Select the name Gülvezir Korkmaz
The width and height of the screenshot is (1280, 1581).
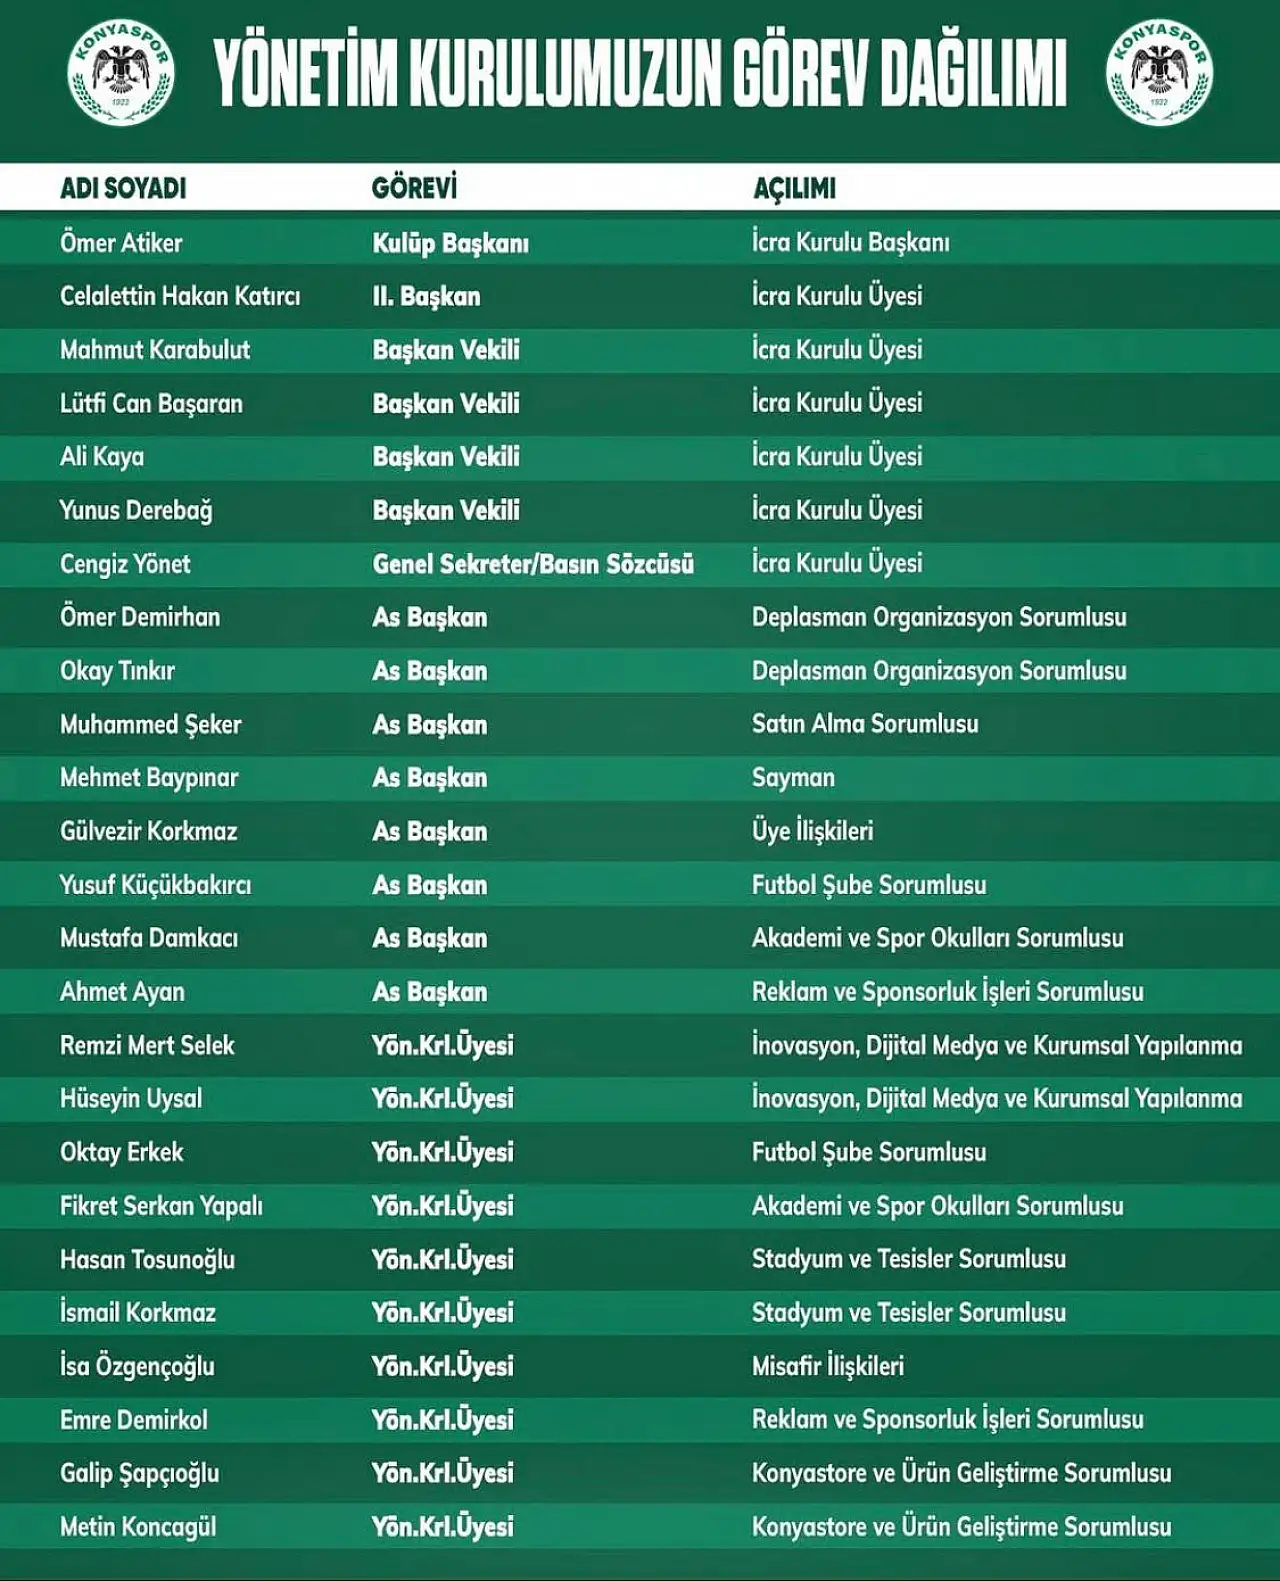tap(149, 831)
